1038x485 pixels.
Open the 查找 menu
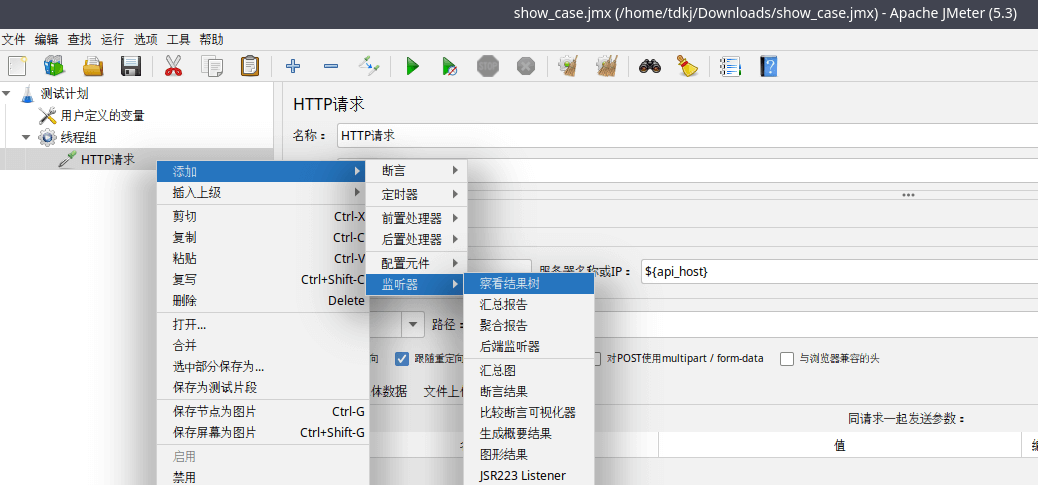pyautogui.click(x=79, y=40)
